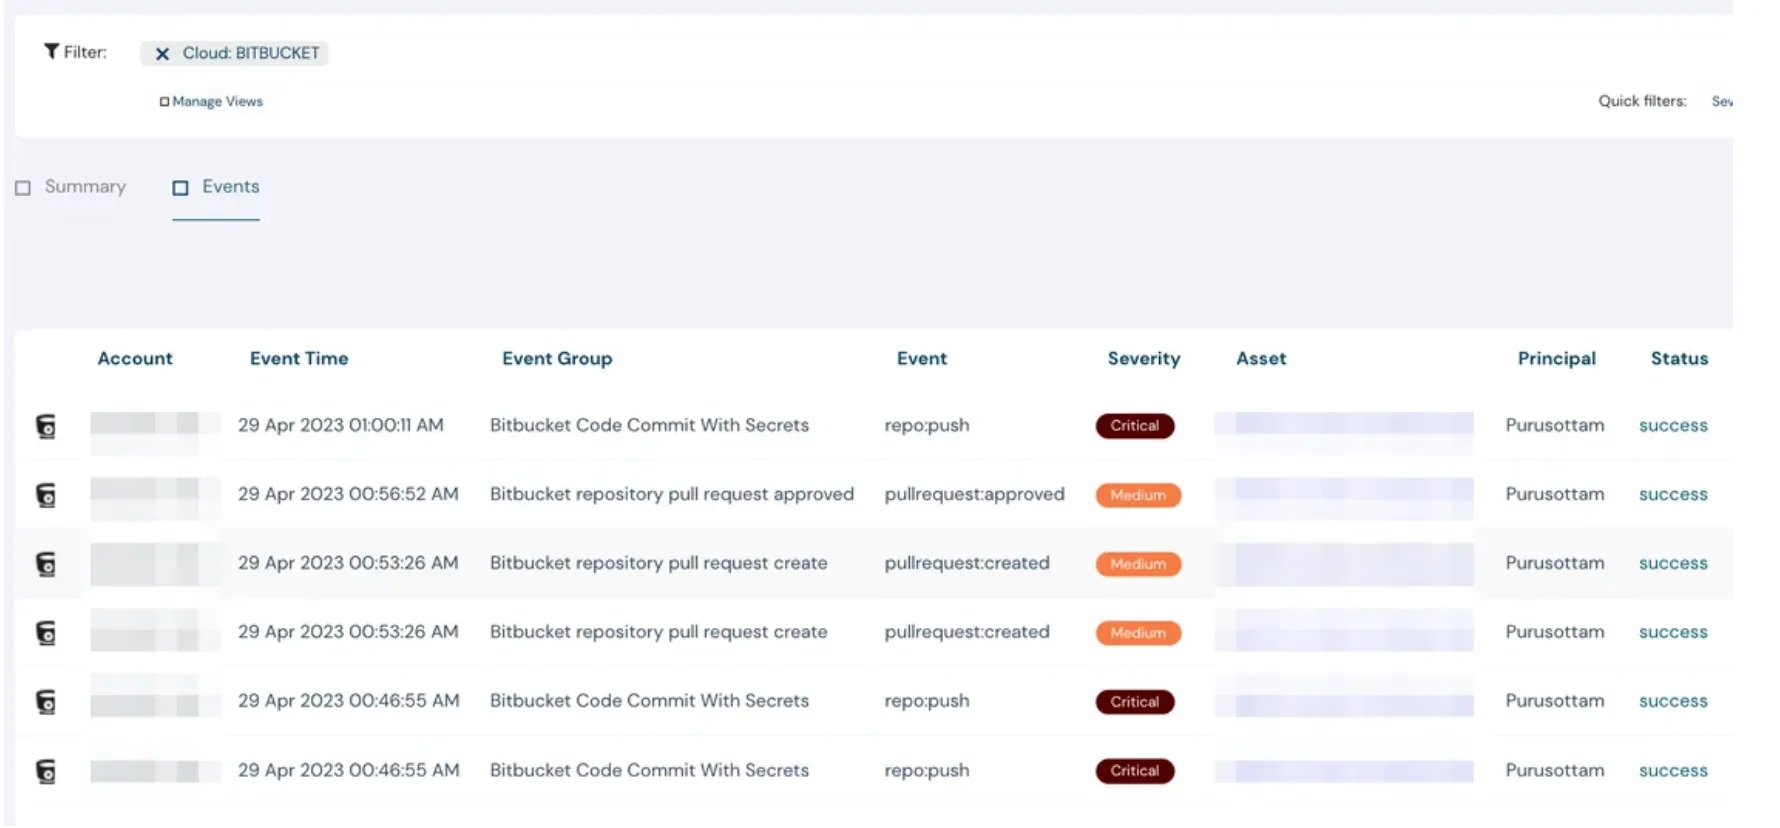Sort by Event Group column header
This screenshot has width=1780, height=828.
(557, 359)
